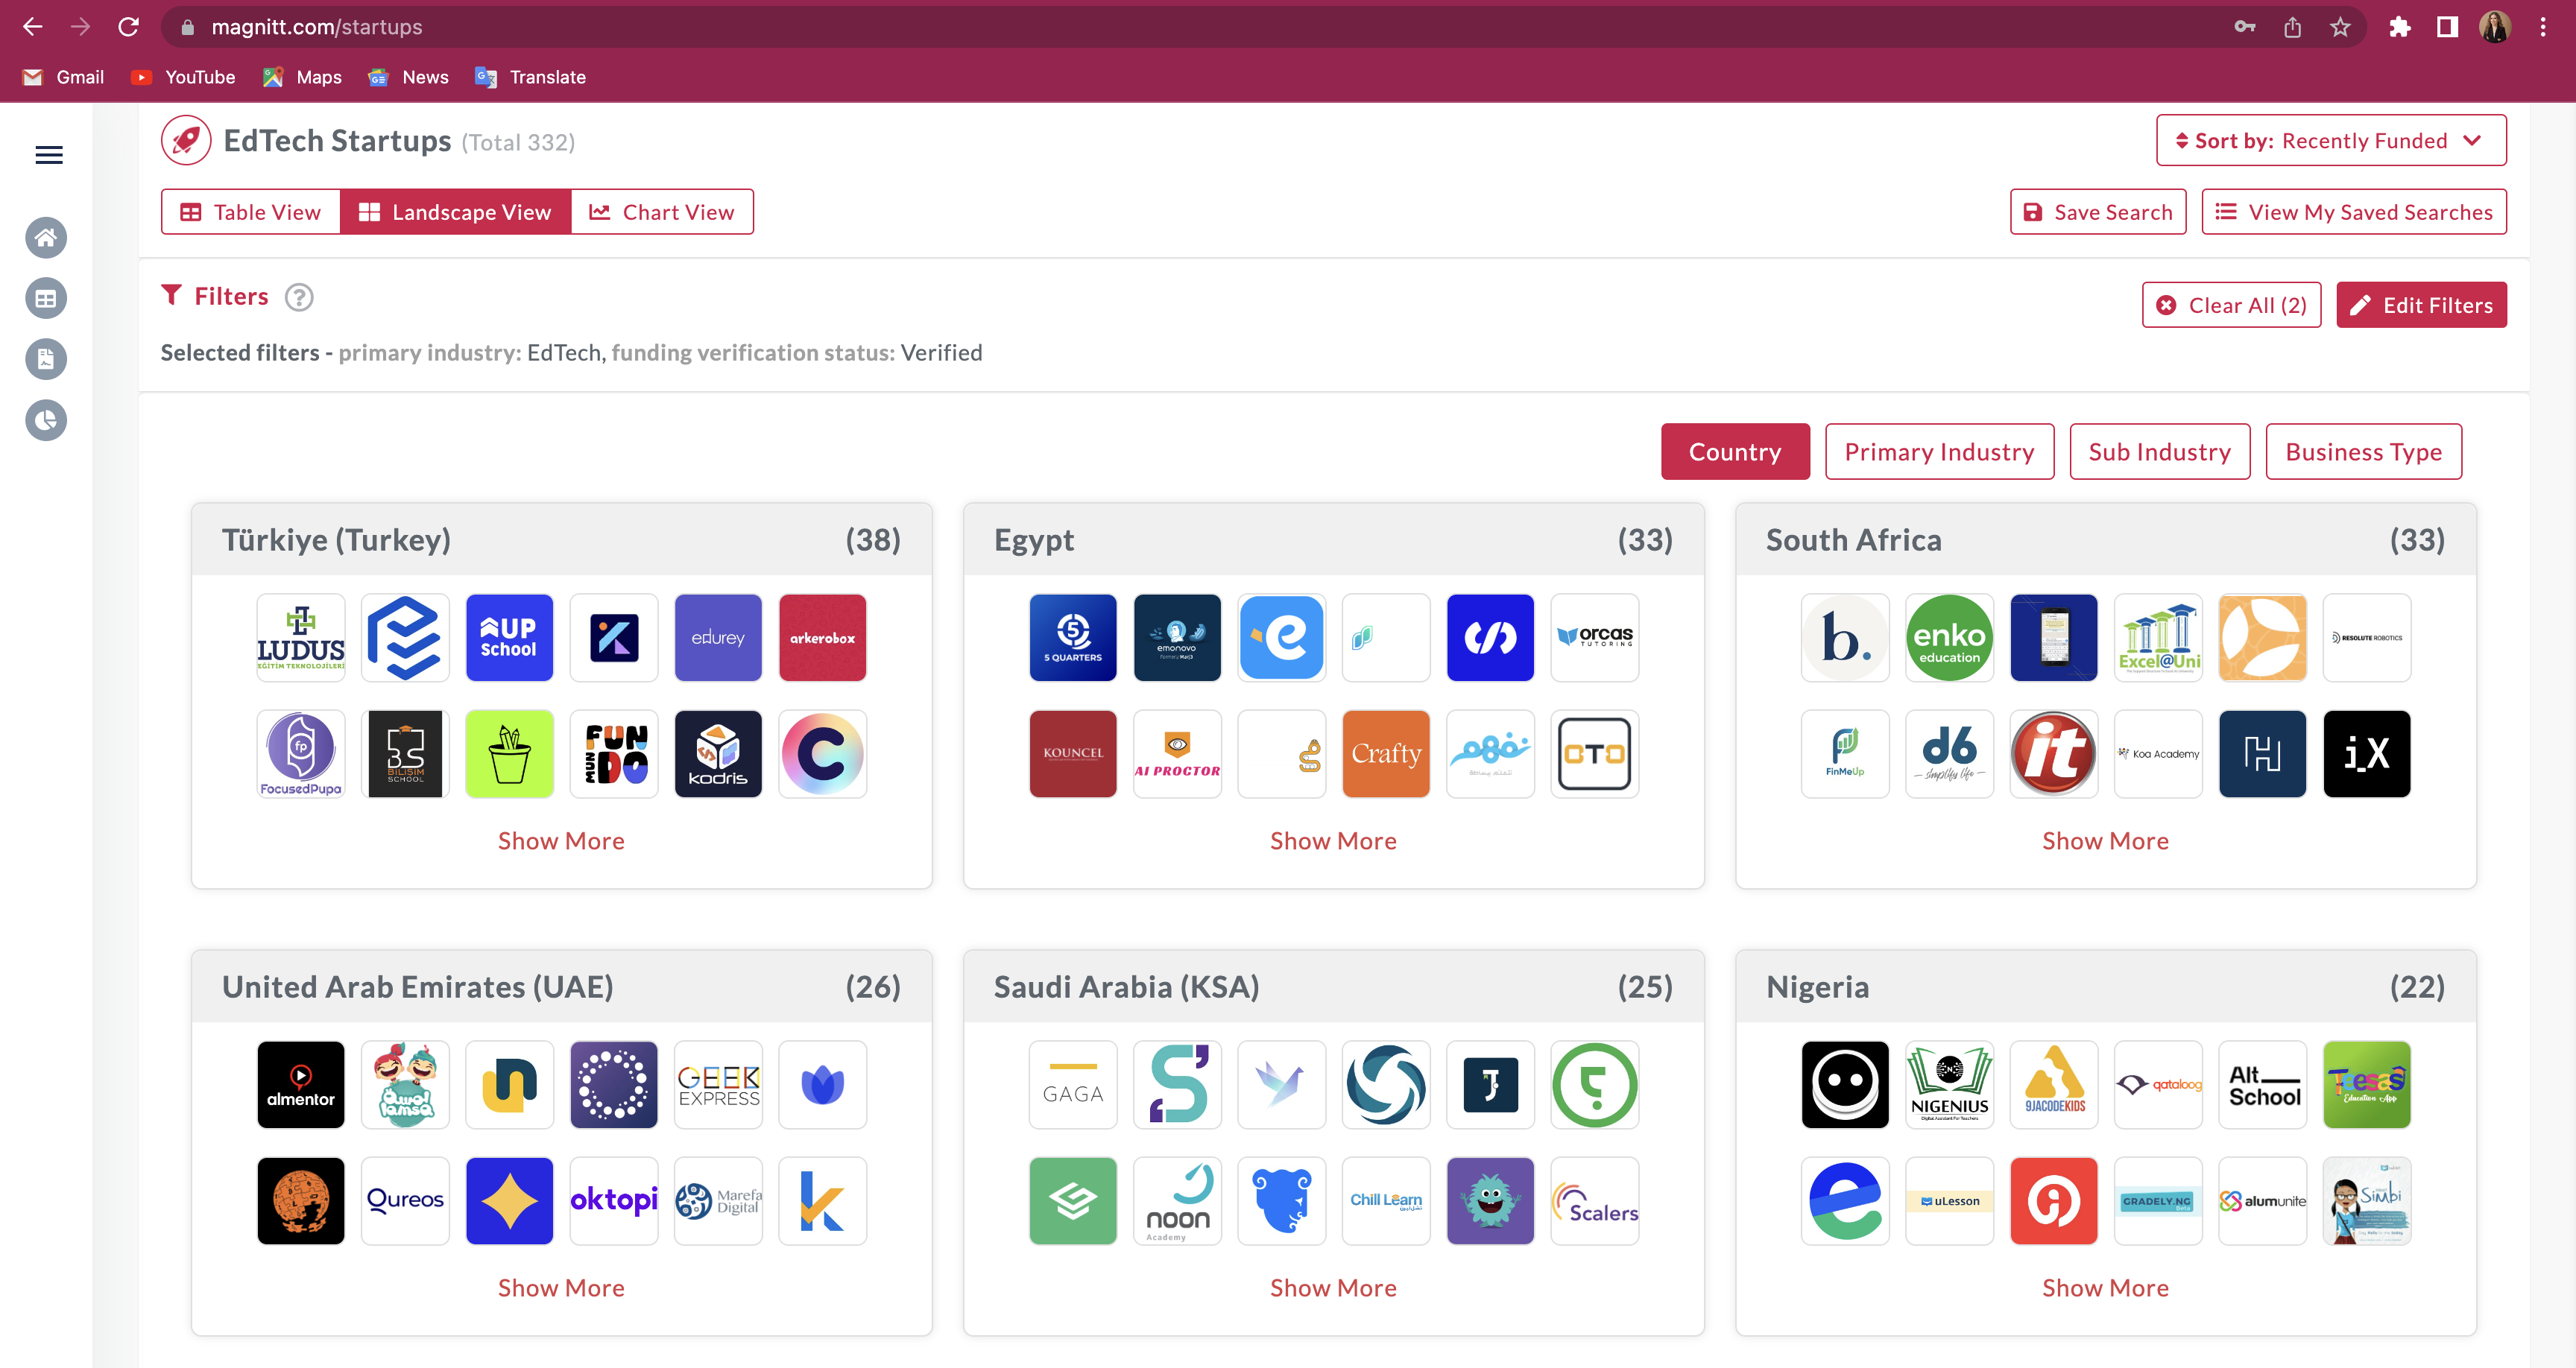Share the page via share icon

click(2292, 27)
